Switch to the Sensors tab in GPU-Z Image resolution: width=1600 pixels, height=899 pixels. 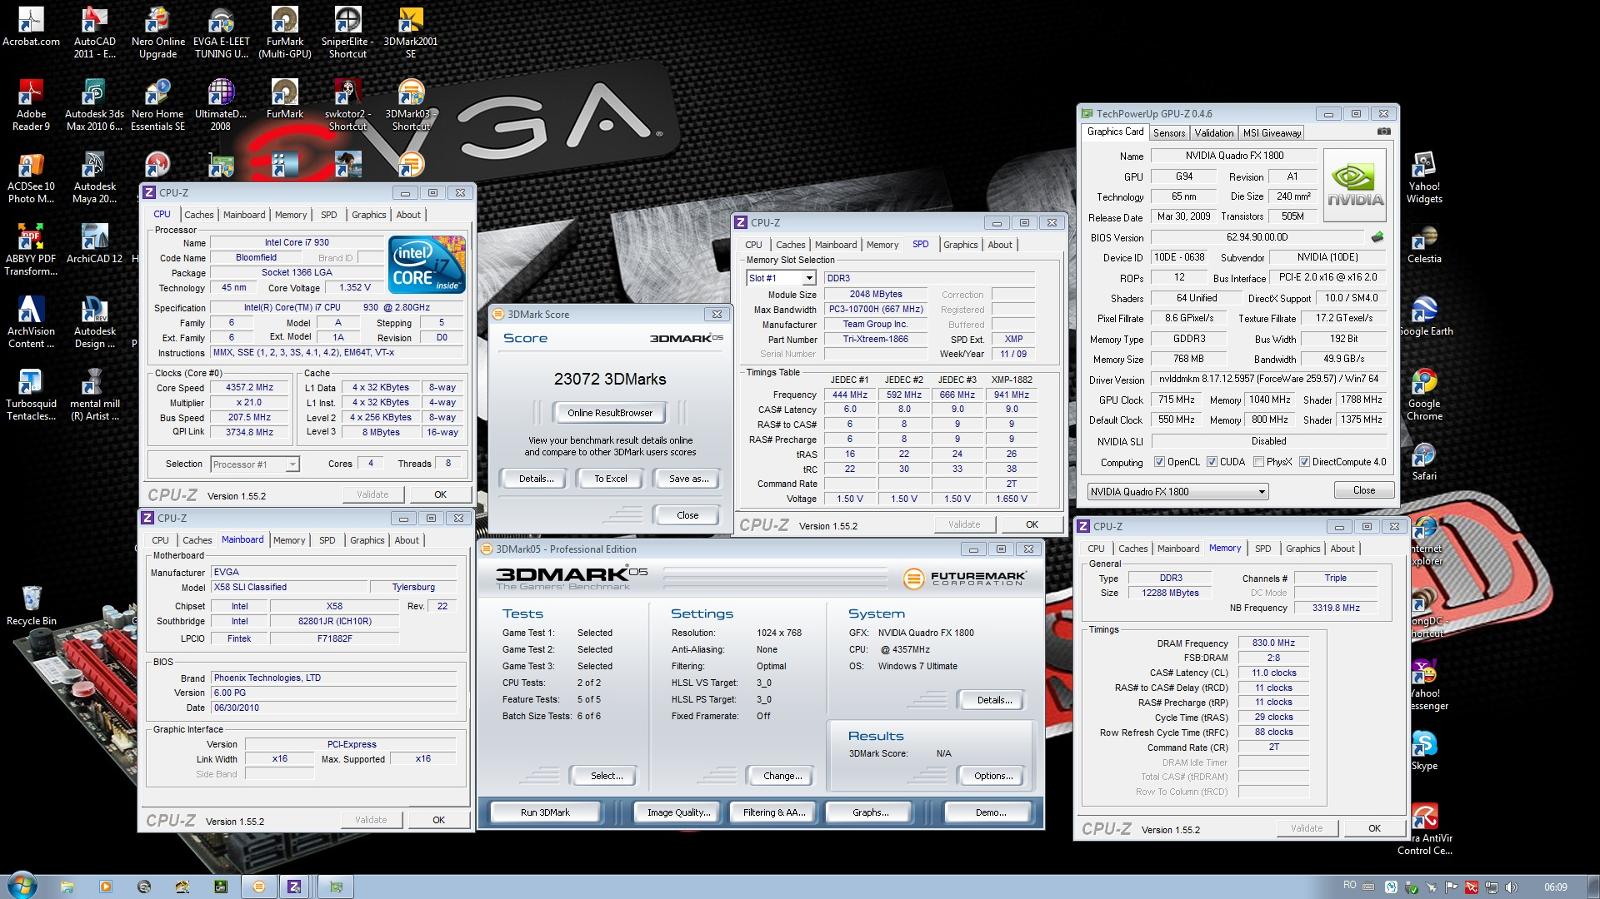tap(1169, 133)
